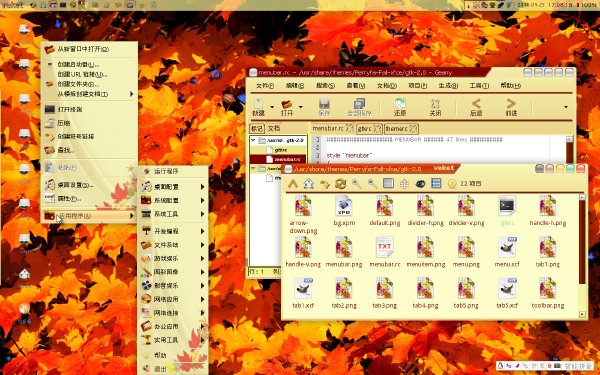Toggle the second folder expander in Geany sidebar

253,168
